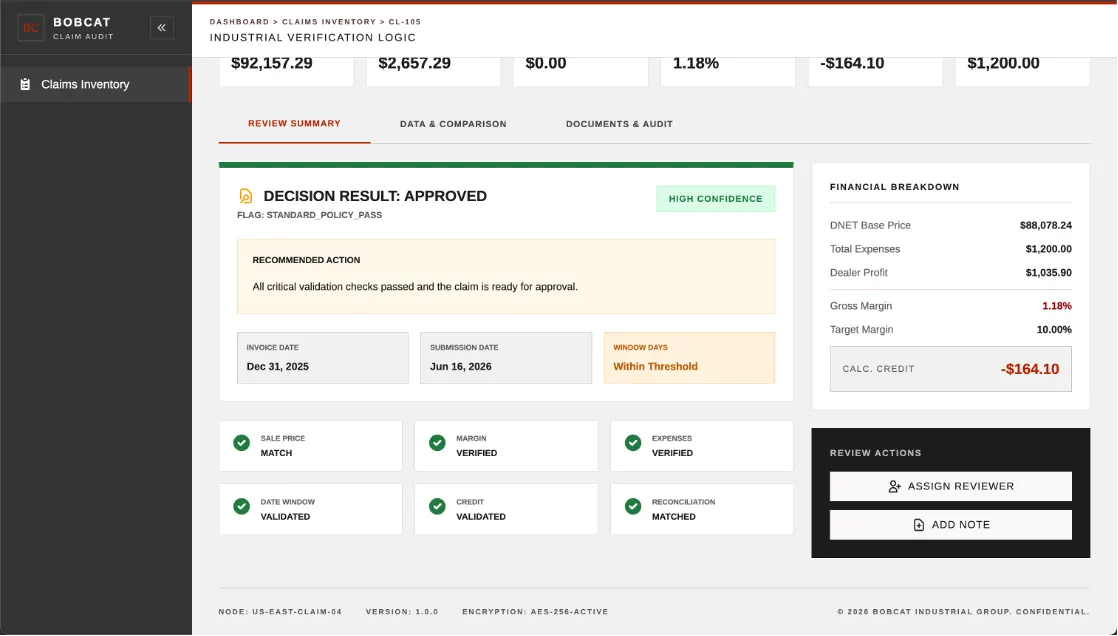Click the Recommended Action message box
This screenshot has width=1118, height=636.
click(x=506, y=277)
